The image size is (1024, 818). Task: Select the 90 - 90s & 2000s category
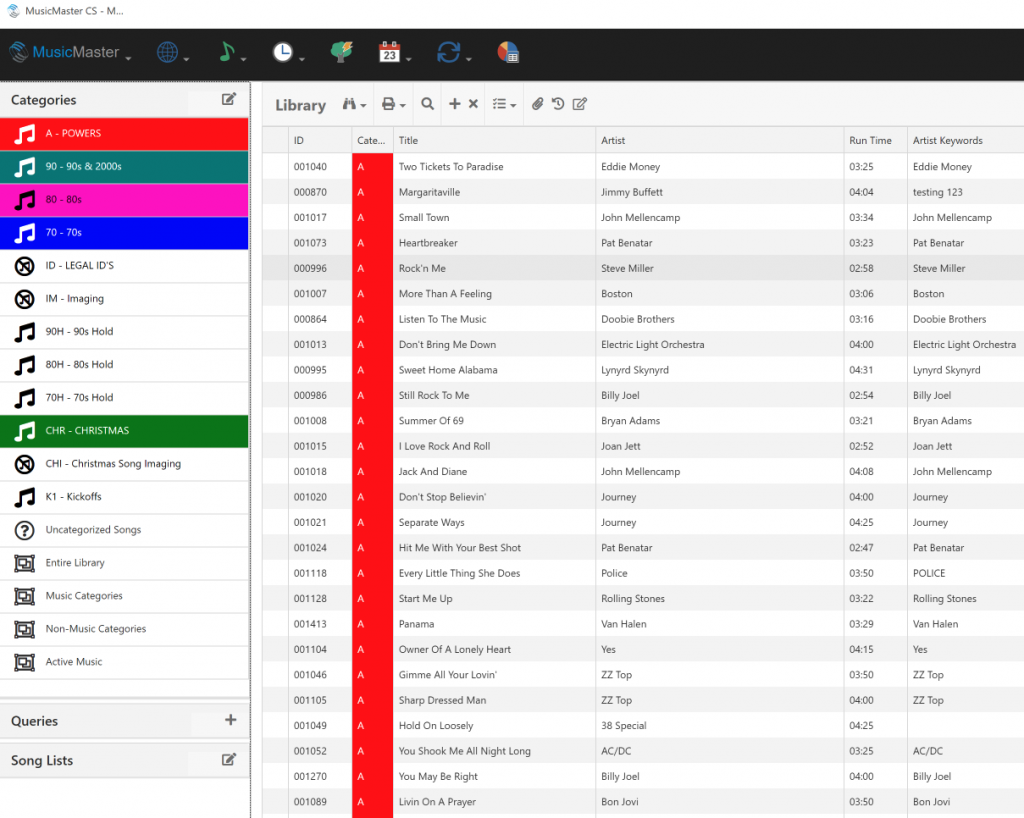(124, 167)
